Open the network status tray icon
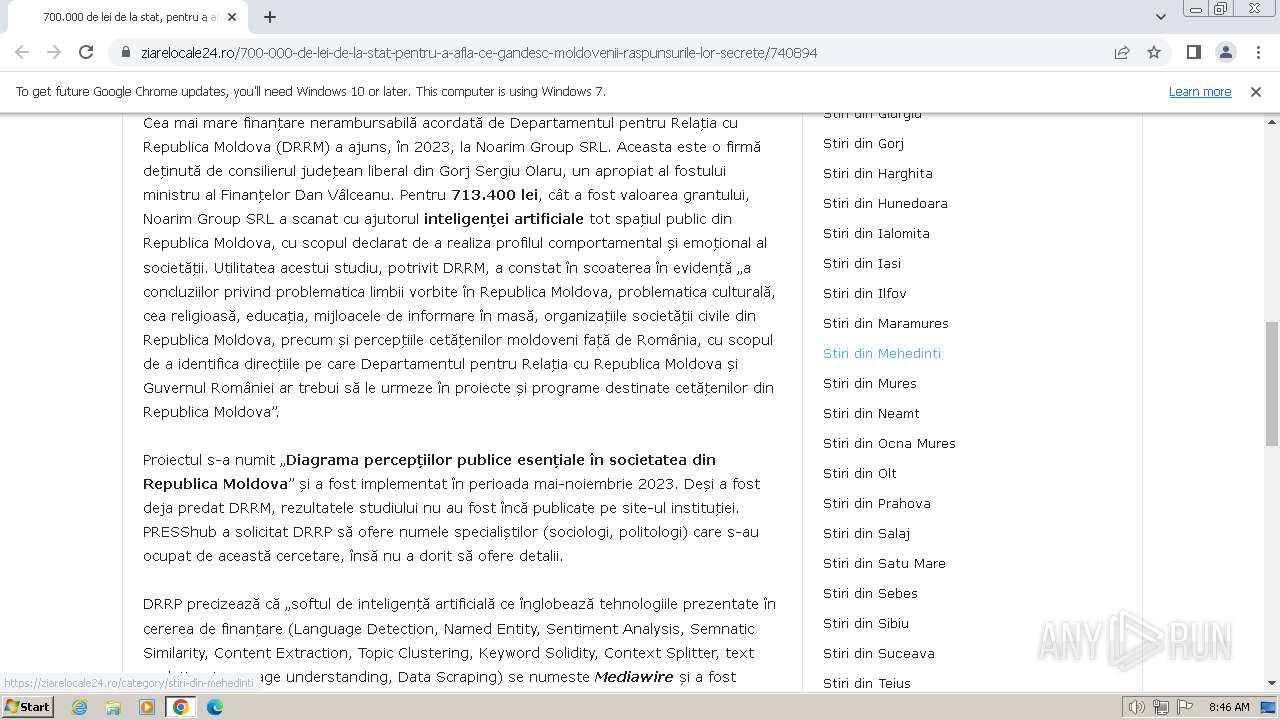 [1161, 707]
